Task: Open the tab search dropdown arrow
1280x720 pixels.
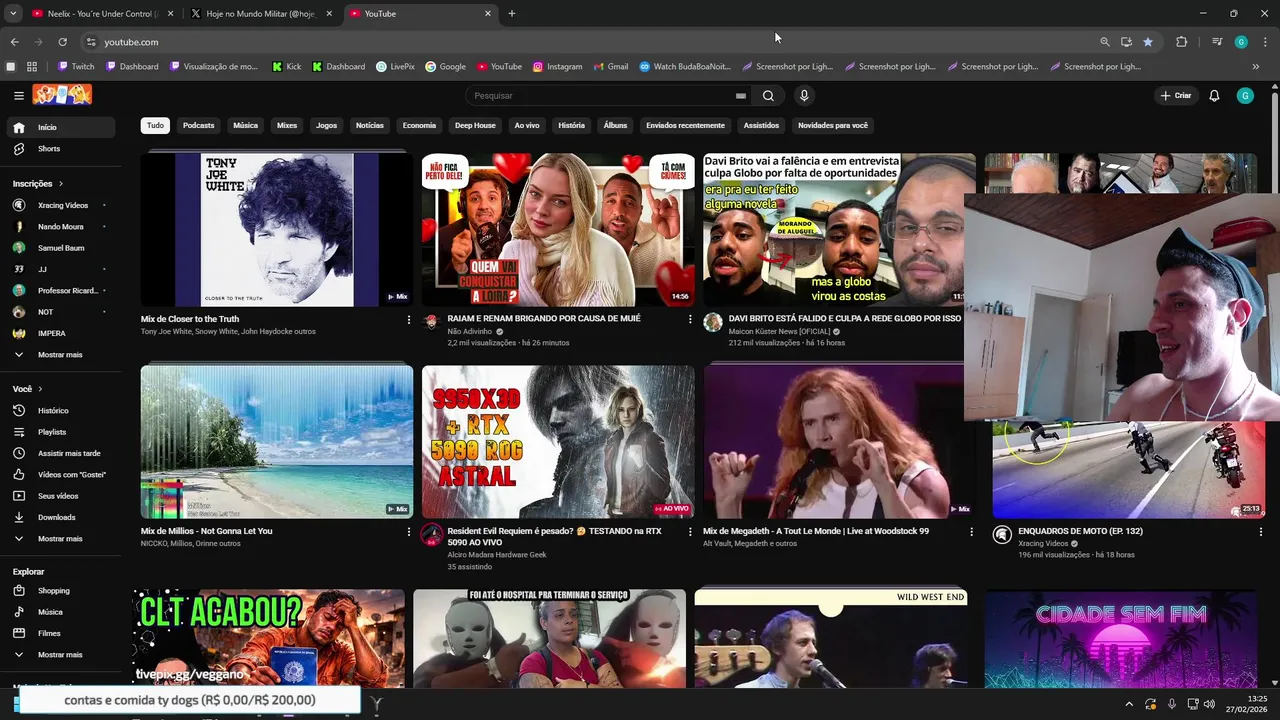Action: pyautogui.click(x=13, y=14)
